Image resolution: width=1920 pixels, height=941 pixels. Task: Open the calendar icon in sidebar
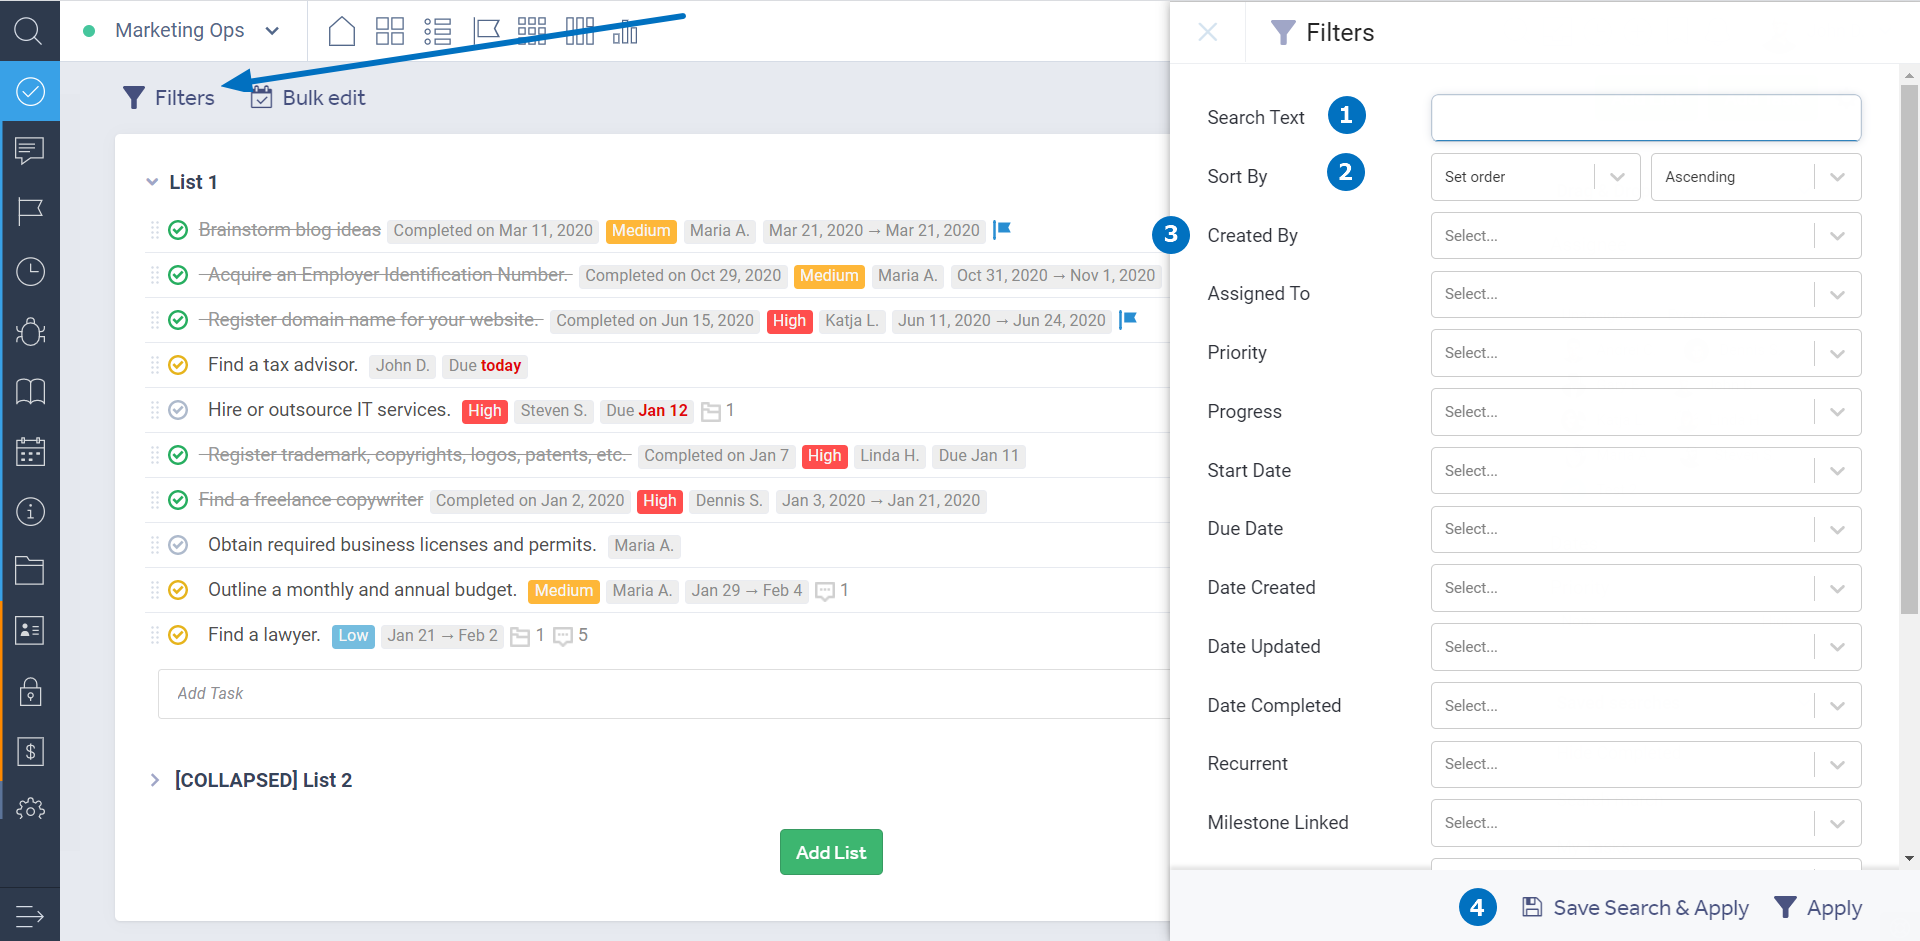30,451
